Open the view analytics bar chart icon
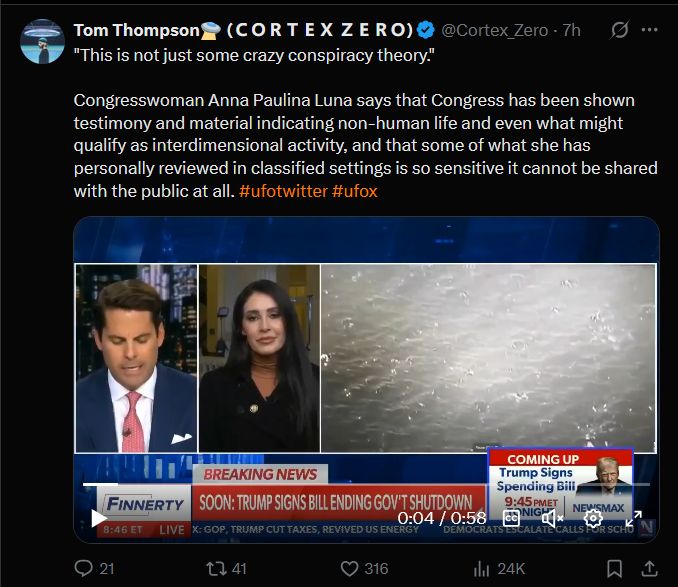Image resolution: width=678 pixels, height=587 pixels. click(481, 569)
